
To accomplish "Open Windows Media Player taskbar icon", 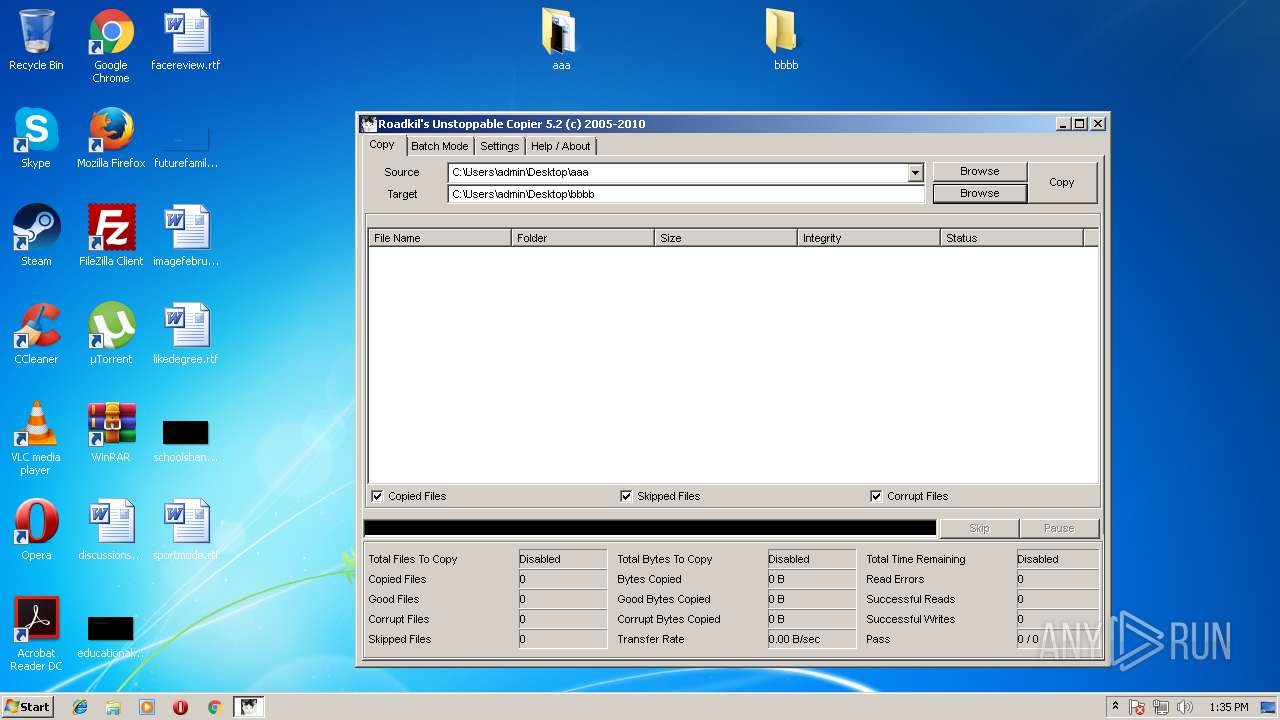I will tap(147, 707).
